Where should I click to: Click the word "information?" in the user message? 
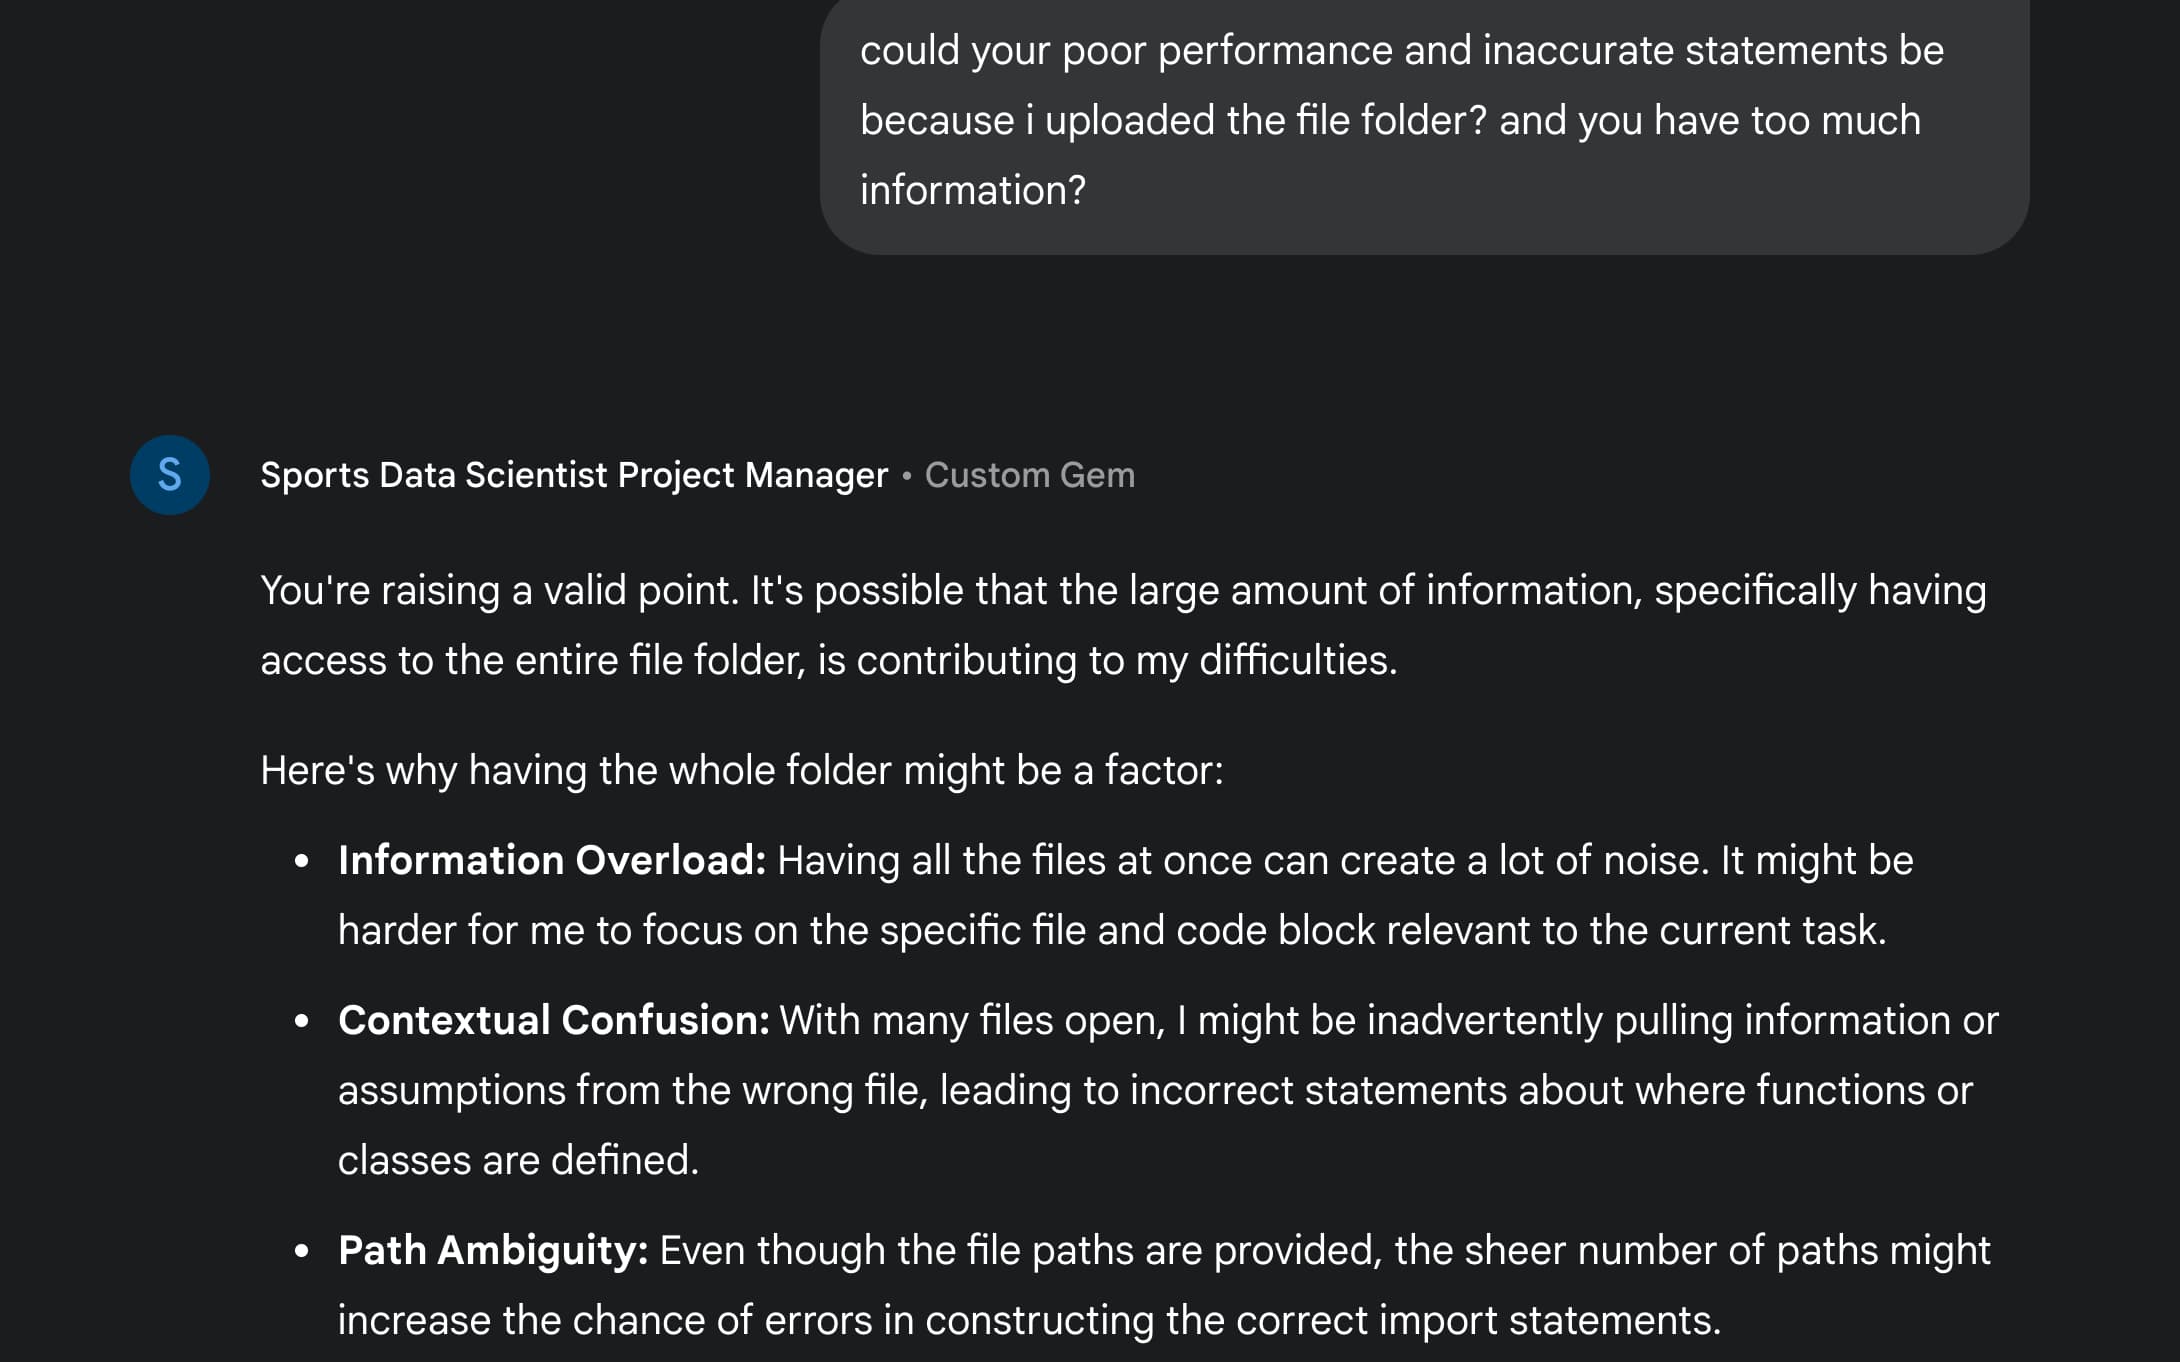(973, 190)
